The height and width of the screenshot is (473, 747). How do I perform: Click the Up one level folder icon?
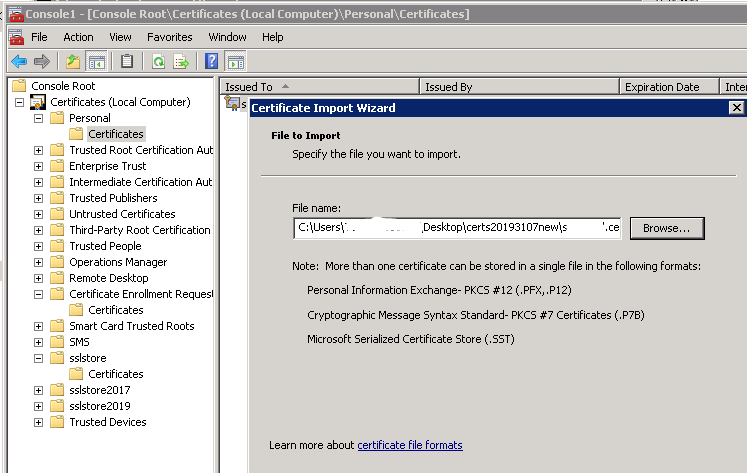(x=74, y=62)
